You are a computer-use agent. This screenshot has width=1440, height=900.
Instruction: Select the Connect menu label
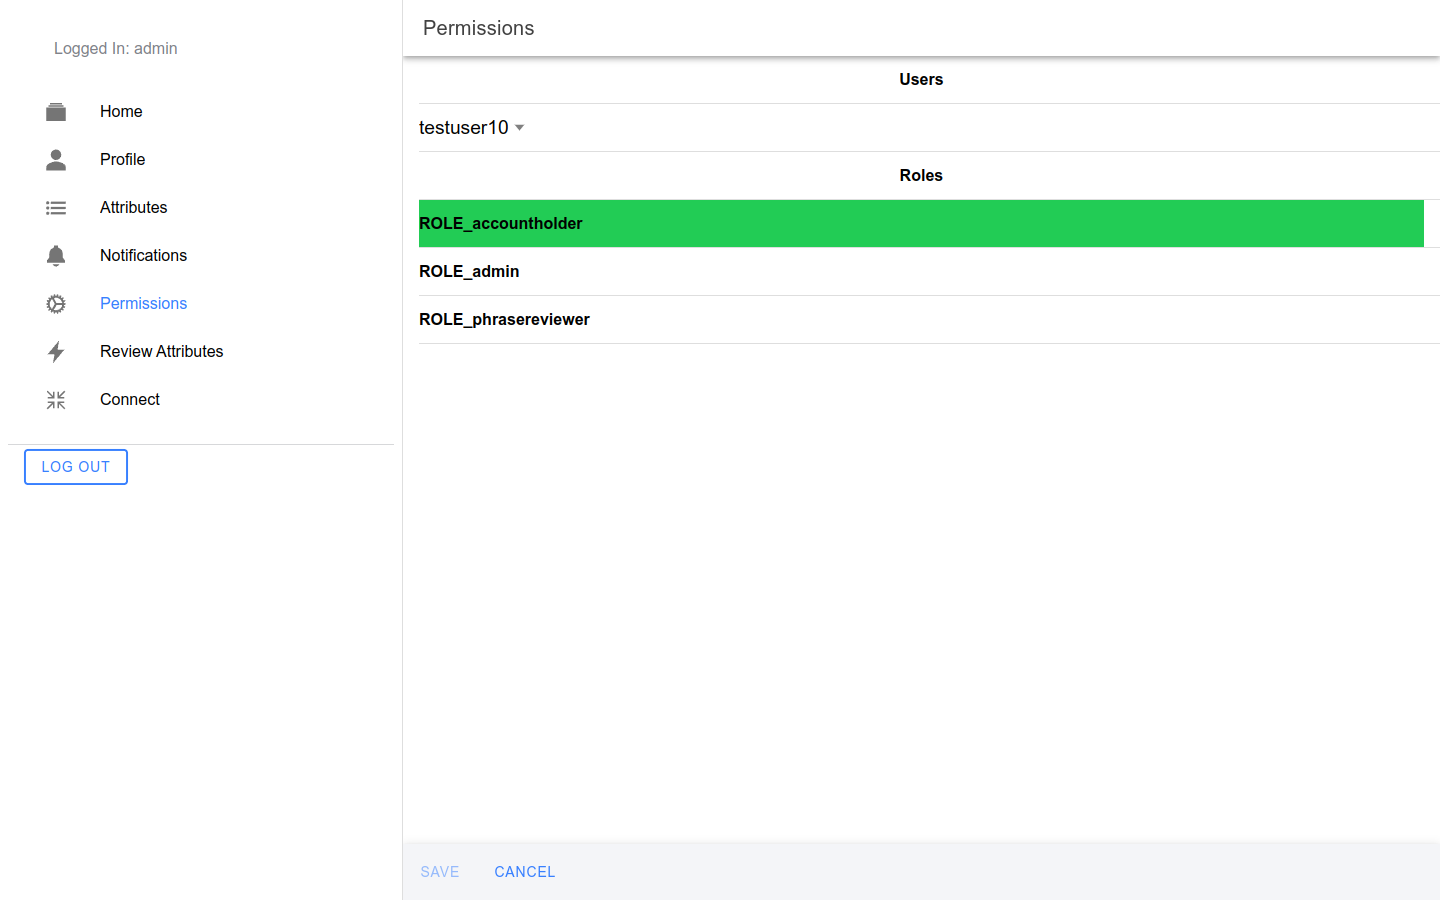pyautogui.click(x=130, y=400)
